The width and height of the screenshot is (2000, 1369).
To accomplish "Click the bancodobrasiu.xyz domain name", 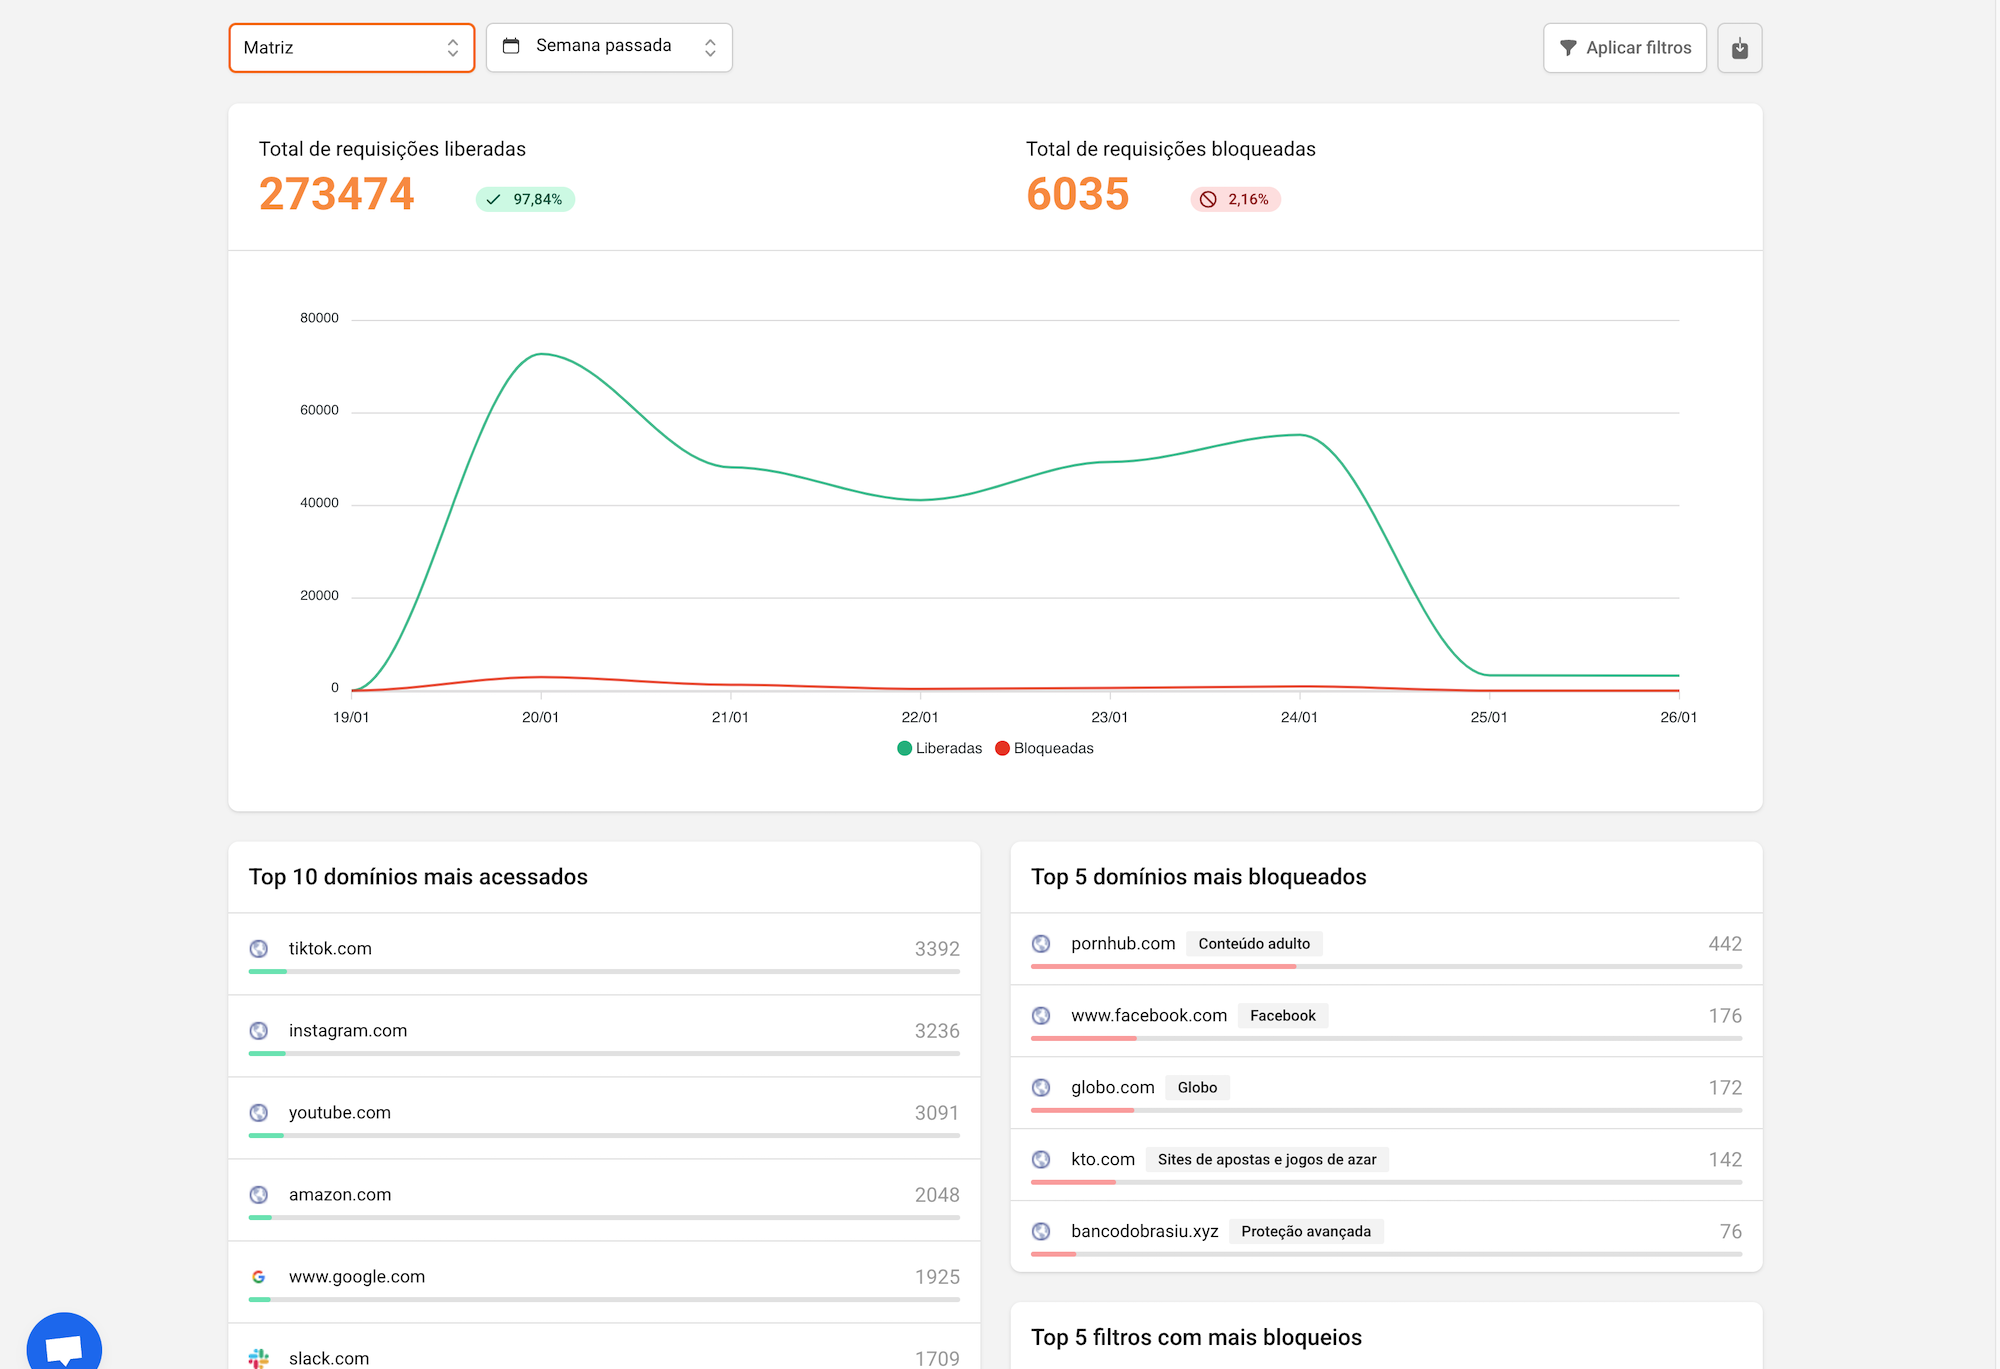I will pos(1145,1231).
